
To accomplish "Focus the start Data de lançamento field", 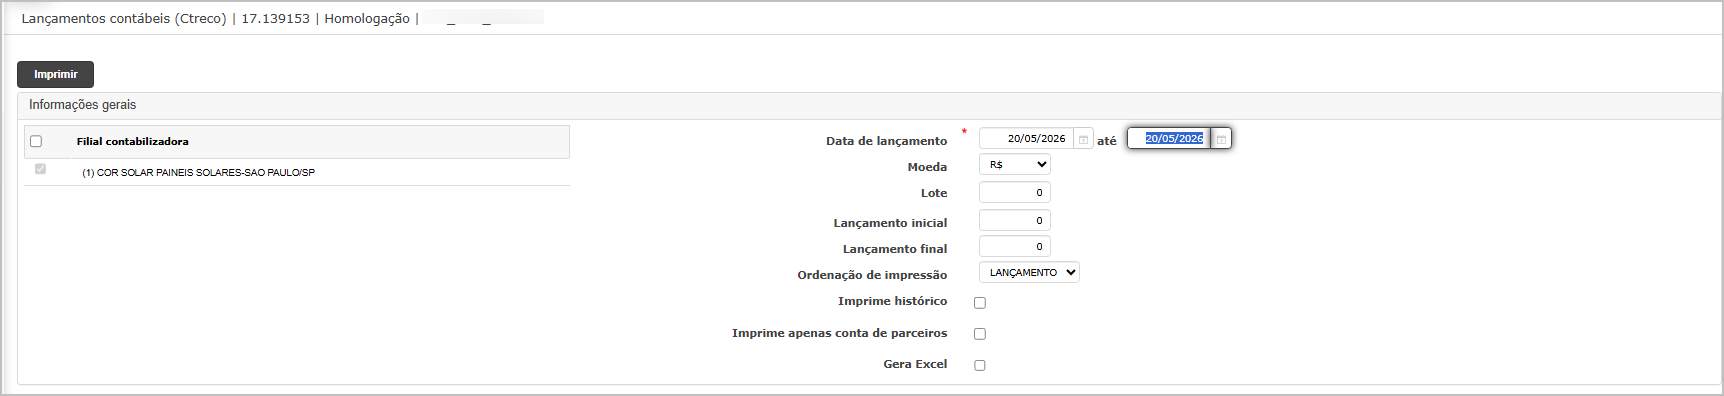I will 1026,139.
